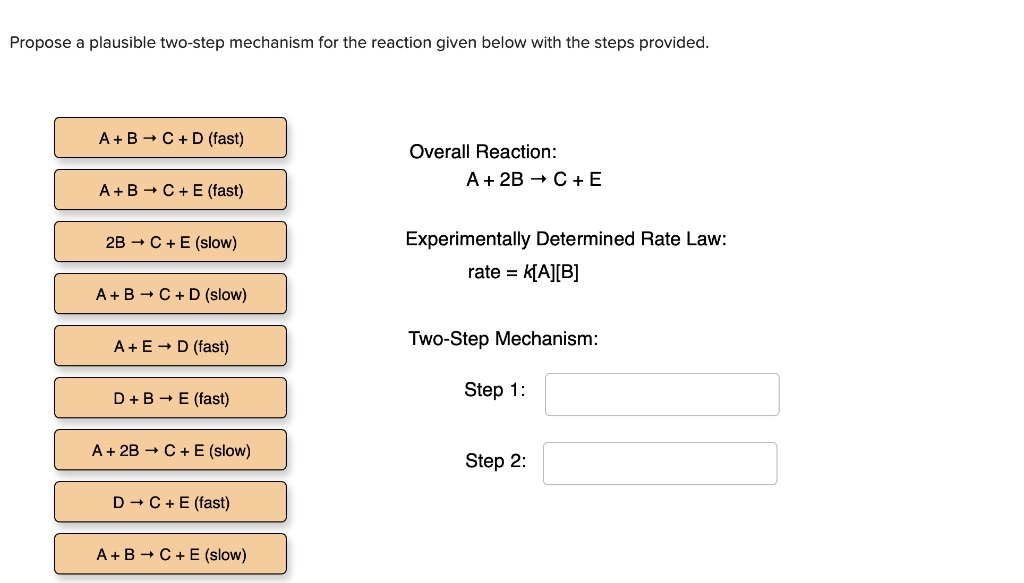Screen dimensions: 1024x583
Task: Click the 'Experimentally Determined Rate Law:' heading
Action: [566, 239]
